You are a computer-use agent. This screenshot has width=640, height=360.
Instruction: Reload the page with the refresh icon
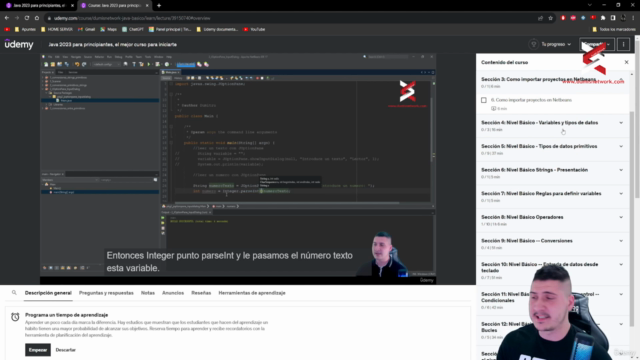pos(27,18)
